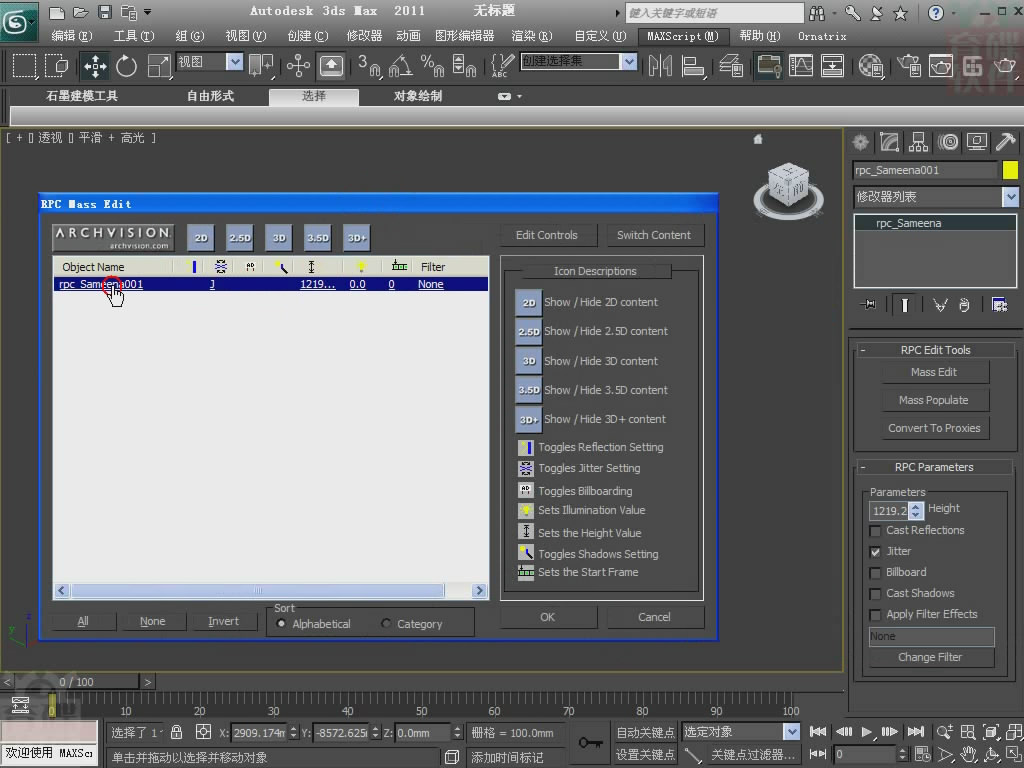Image resolution: width=1024 pixels, height=768 pixels.
Task: Enable Apply Filter Effects checkbox
Action: (875, 615)
